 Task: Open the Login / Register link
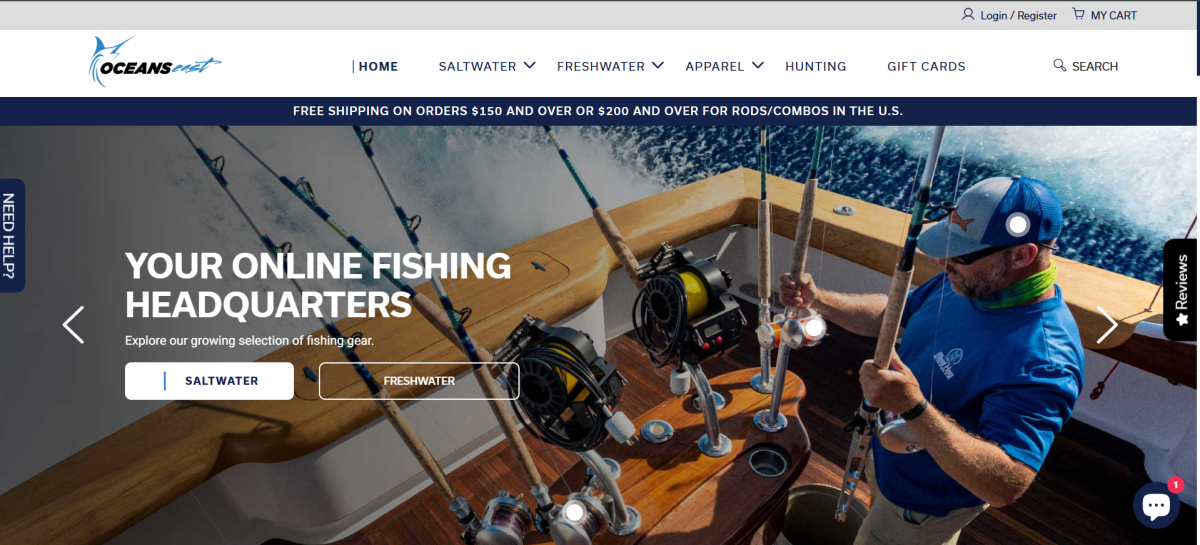click(1018, 15)
